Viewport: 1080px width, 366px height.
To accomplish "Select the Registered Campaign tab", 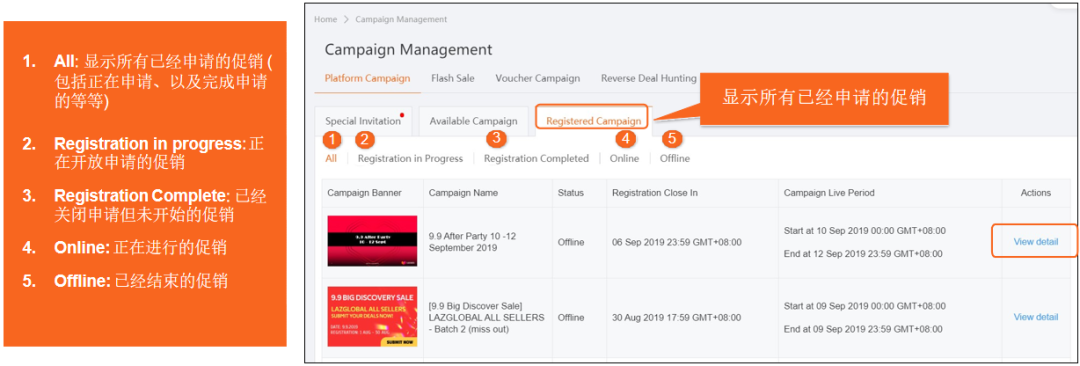I will (593, 121).
